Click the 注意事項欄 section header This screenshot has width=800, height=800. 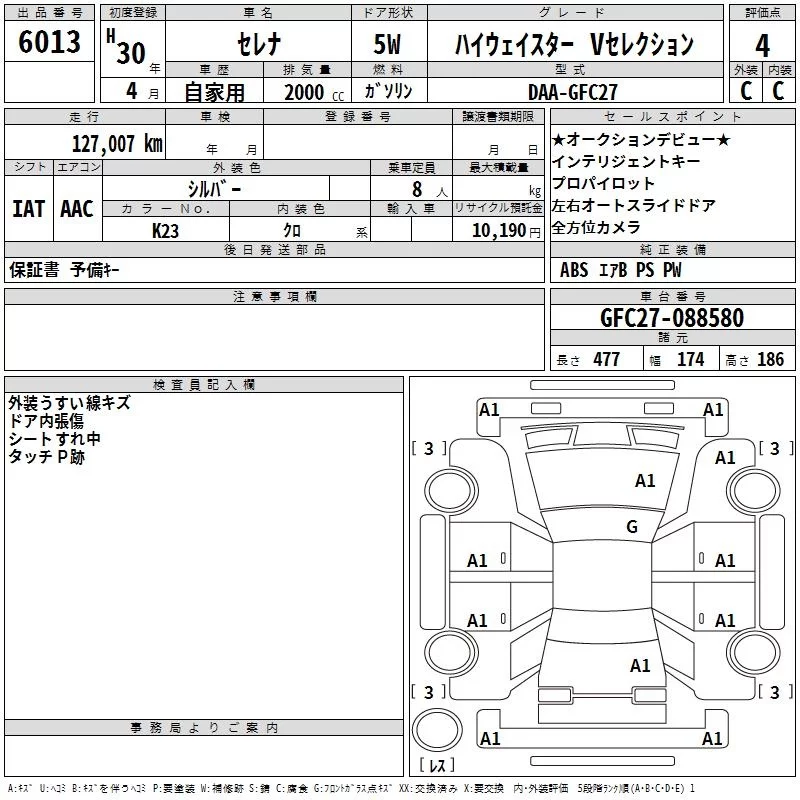[x=274, y=296]
